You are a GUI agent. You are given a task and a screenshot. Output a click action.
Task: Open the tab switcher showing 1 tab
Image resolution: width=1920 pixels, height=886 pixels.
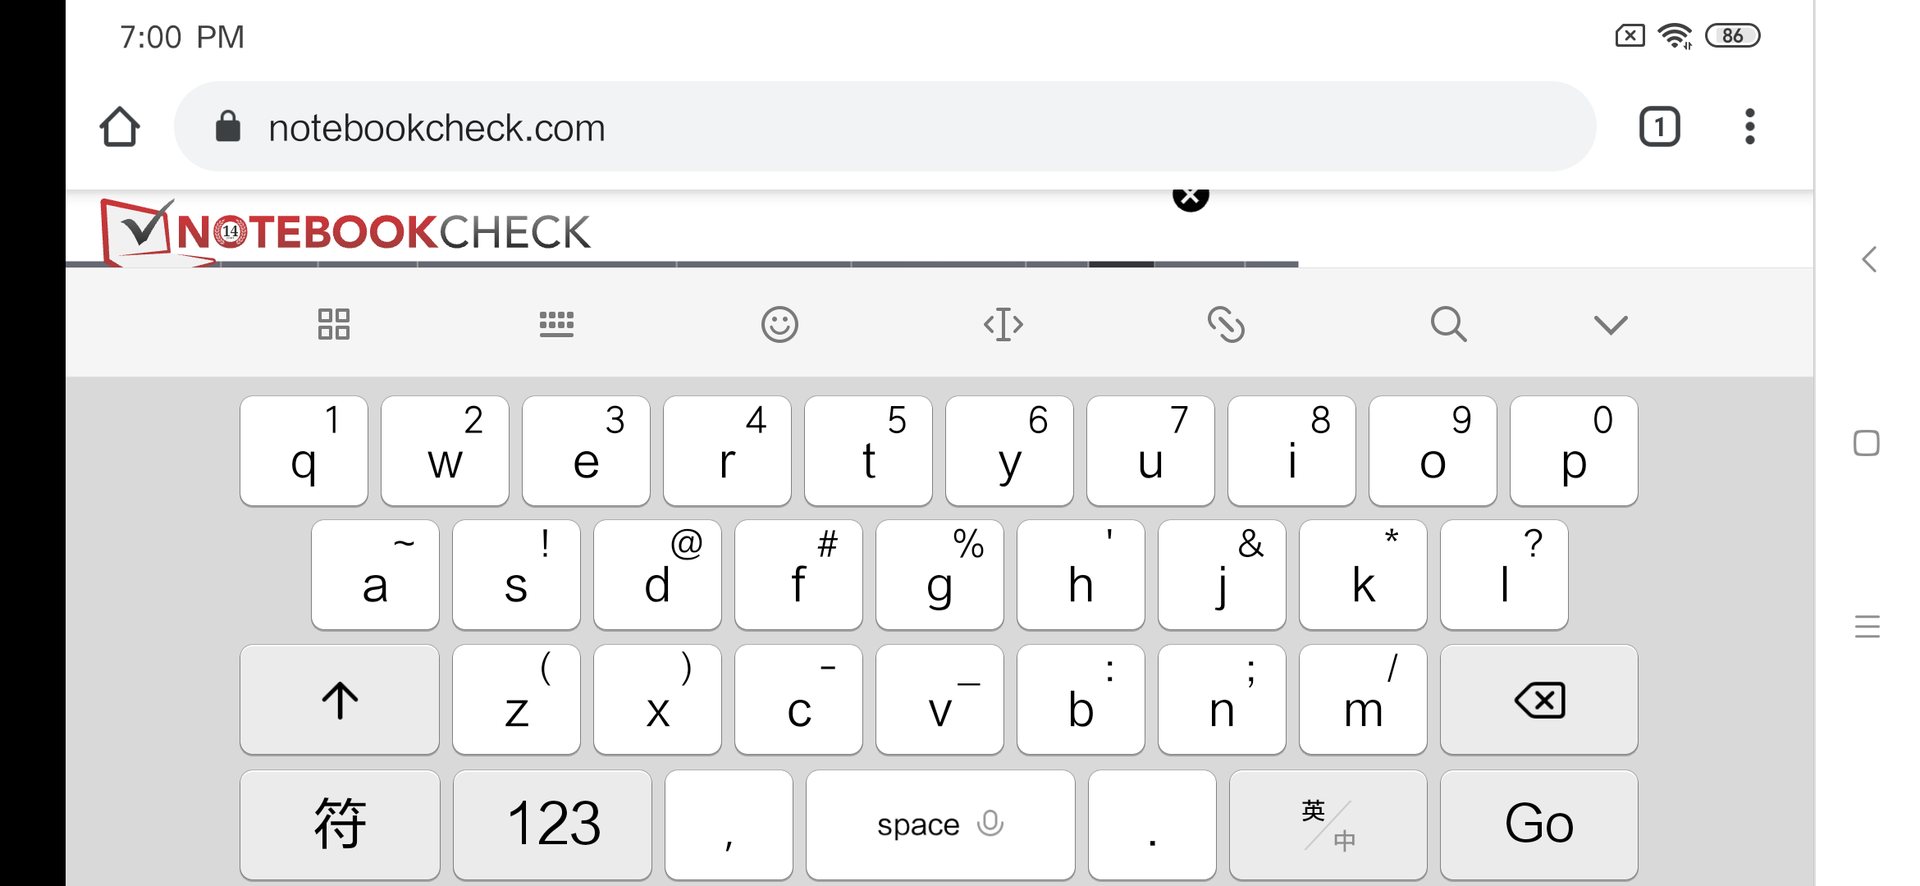1659,127
